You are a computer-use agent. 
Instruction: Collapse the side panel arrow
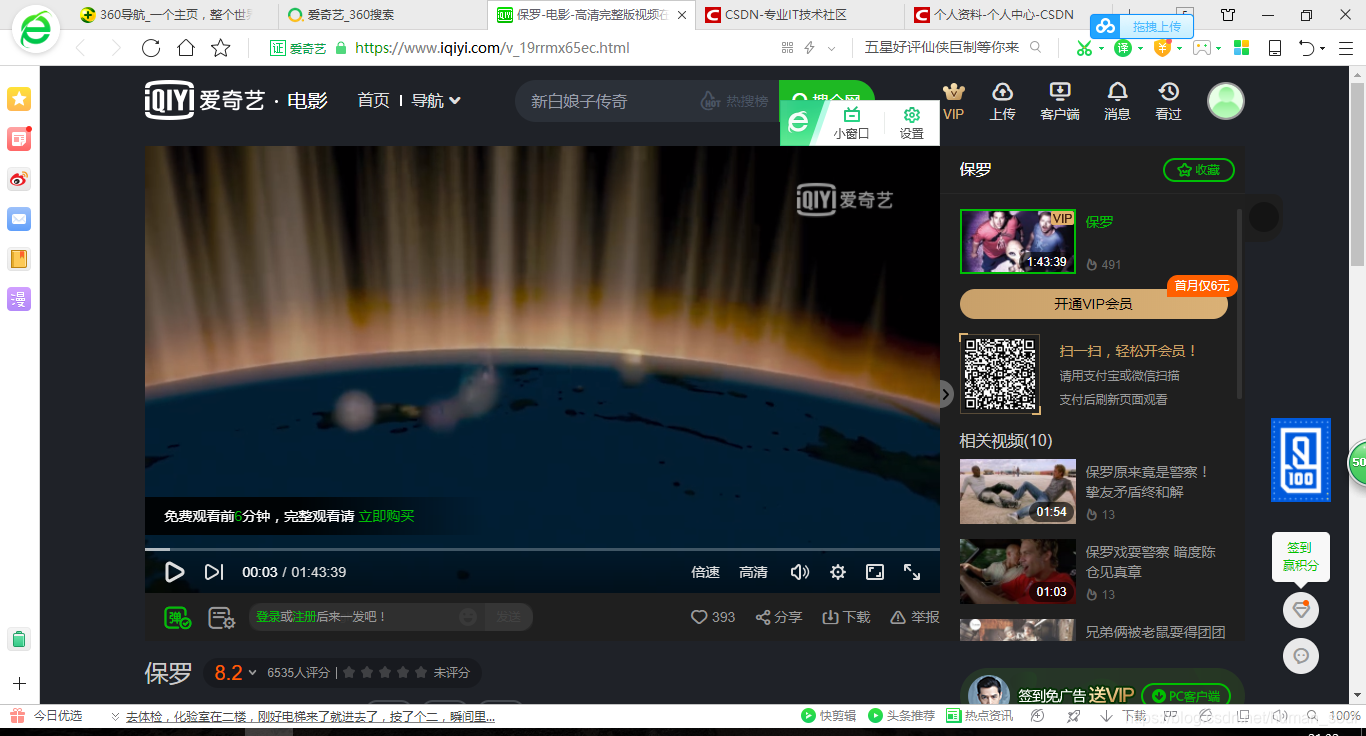pyautogui.click(x=946, y=394)
